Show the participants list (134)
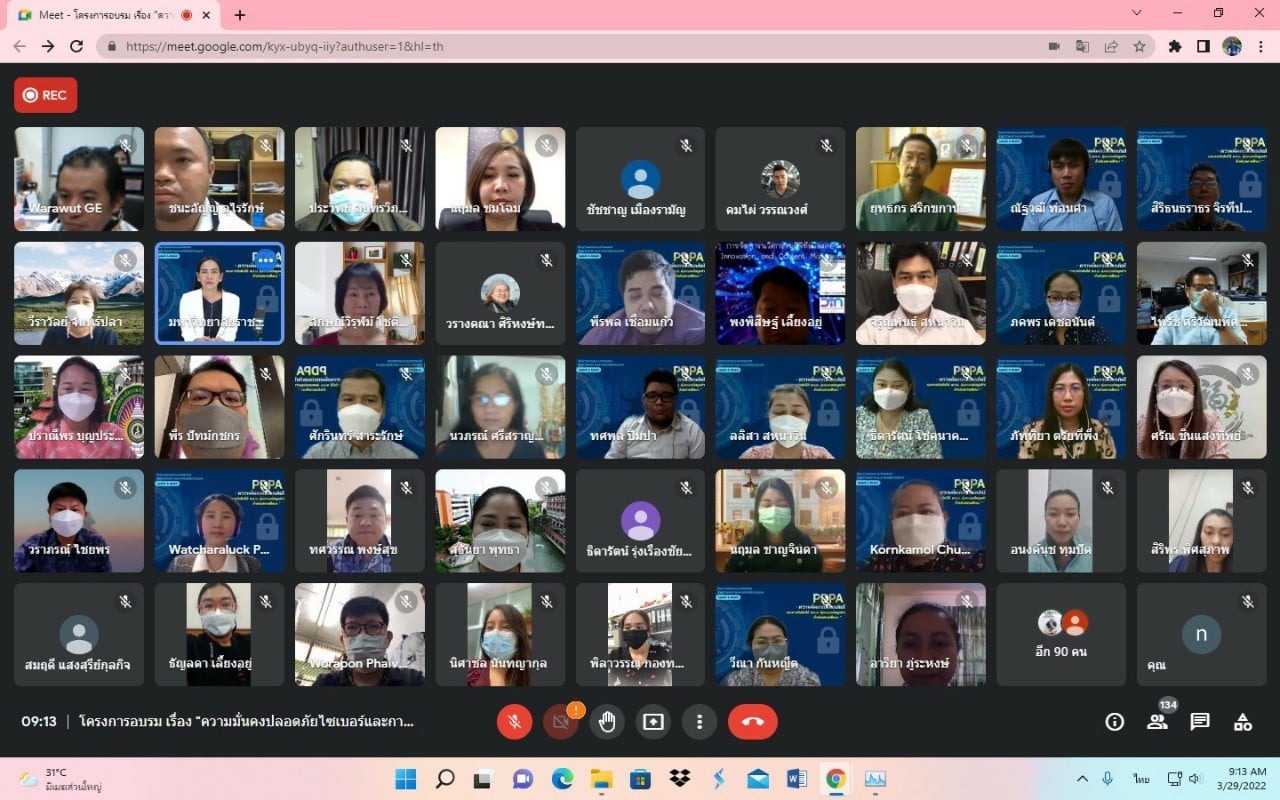The height and width of the screenshot is (800, 1280). click(1157, 722)
